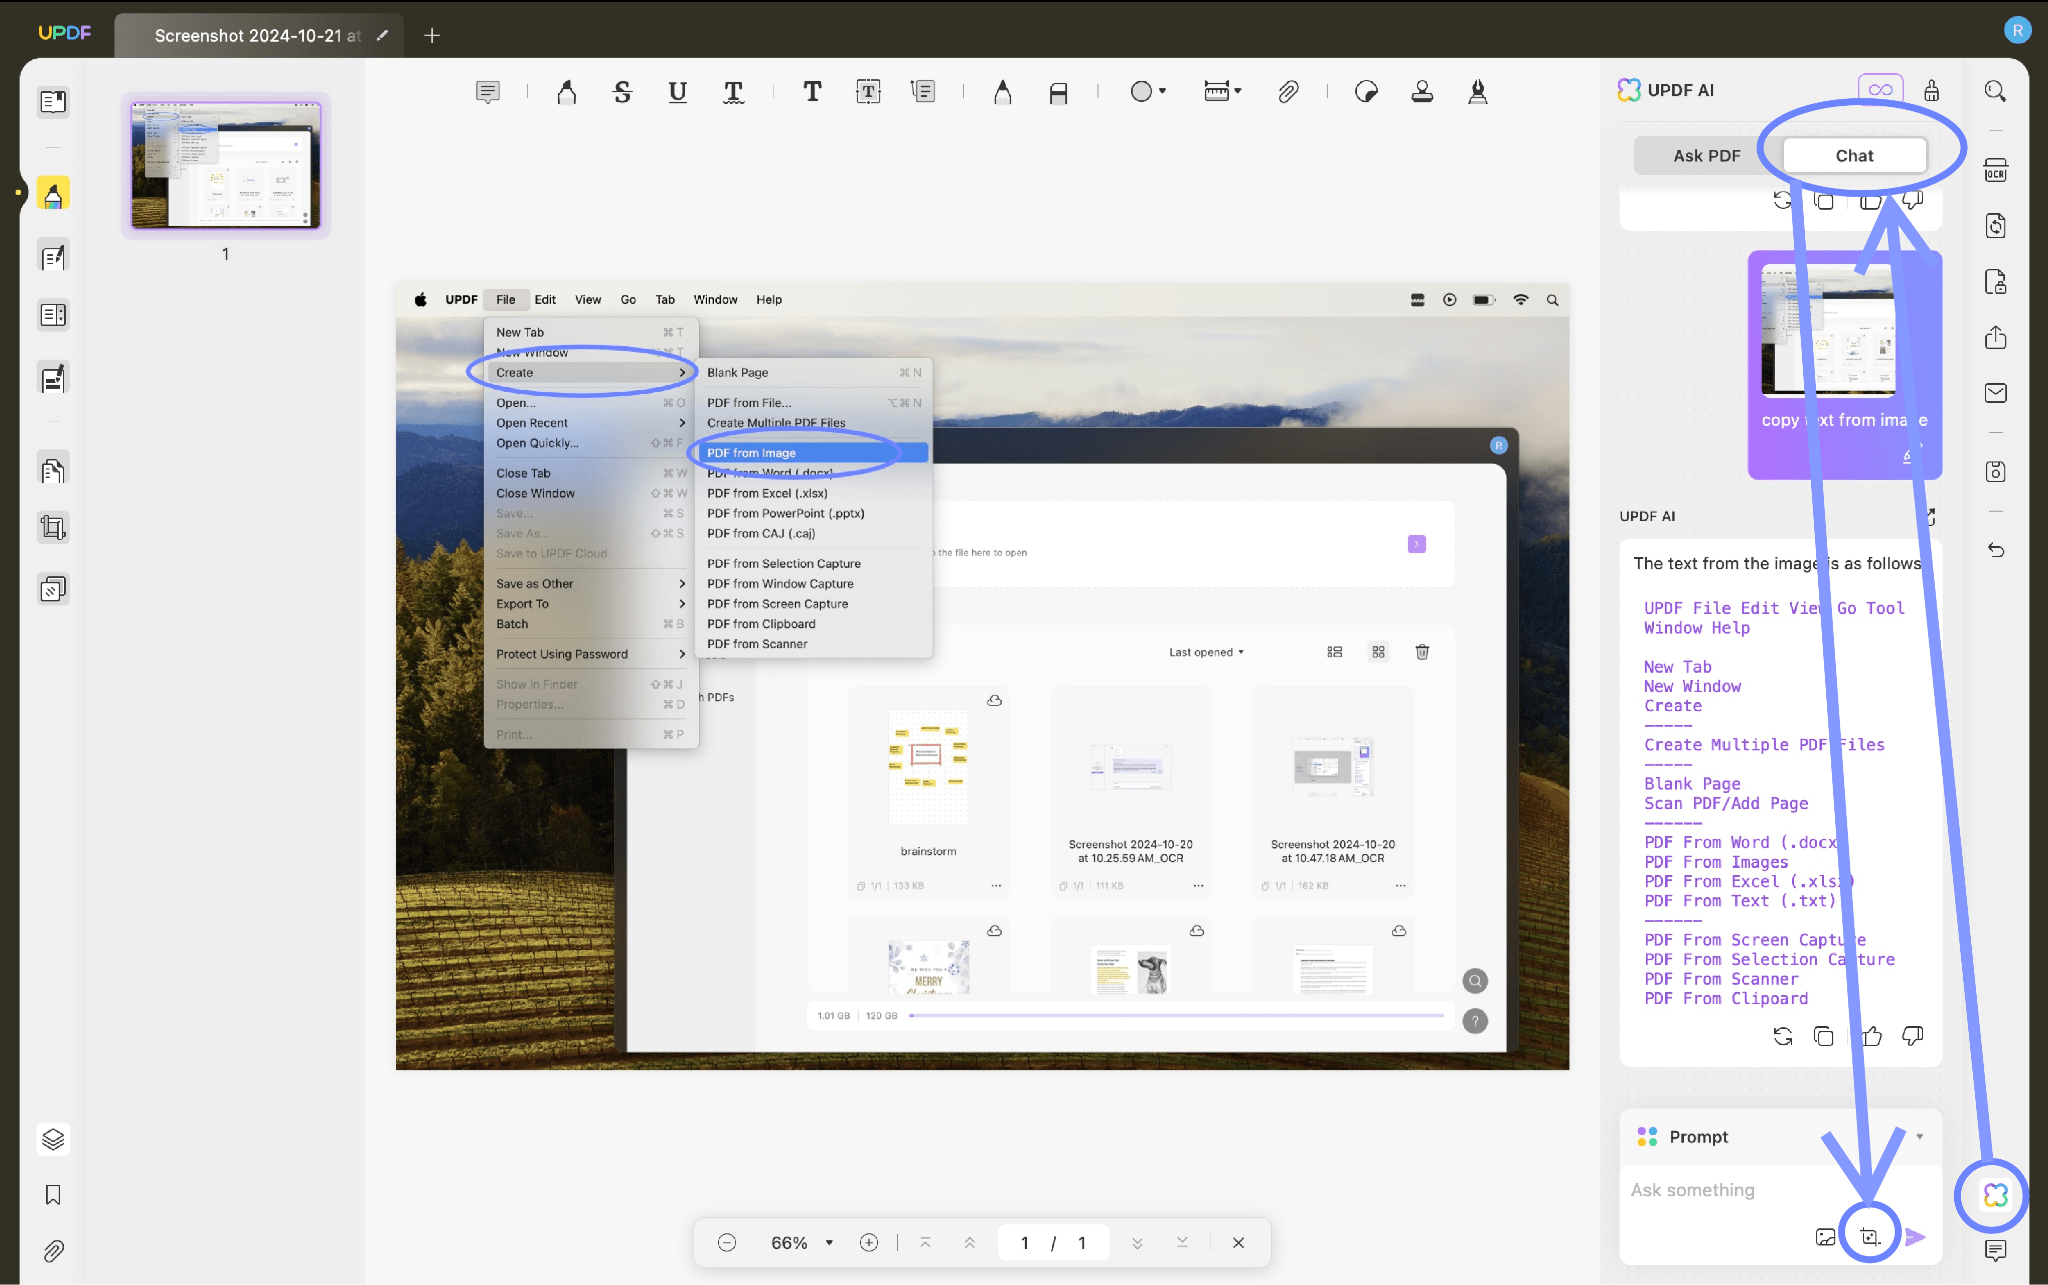Go to the first page arrow
The width and height of the screenshot is (2048, 1285).
pyautogui.click(x=925, y=1243)
